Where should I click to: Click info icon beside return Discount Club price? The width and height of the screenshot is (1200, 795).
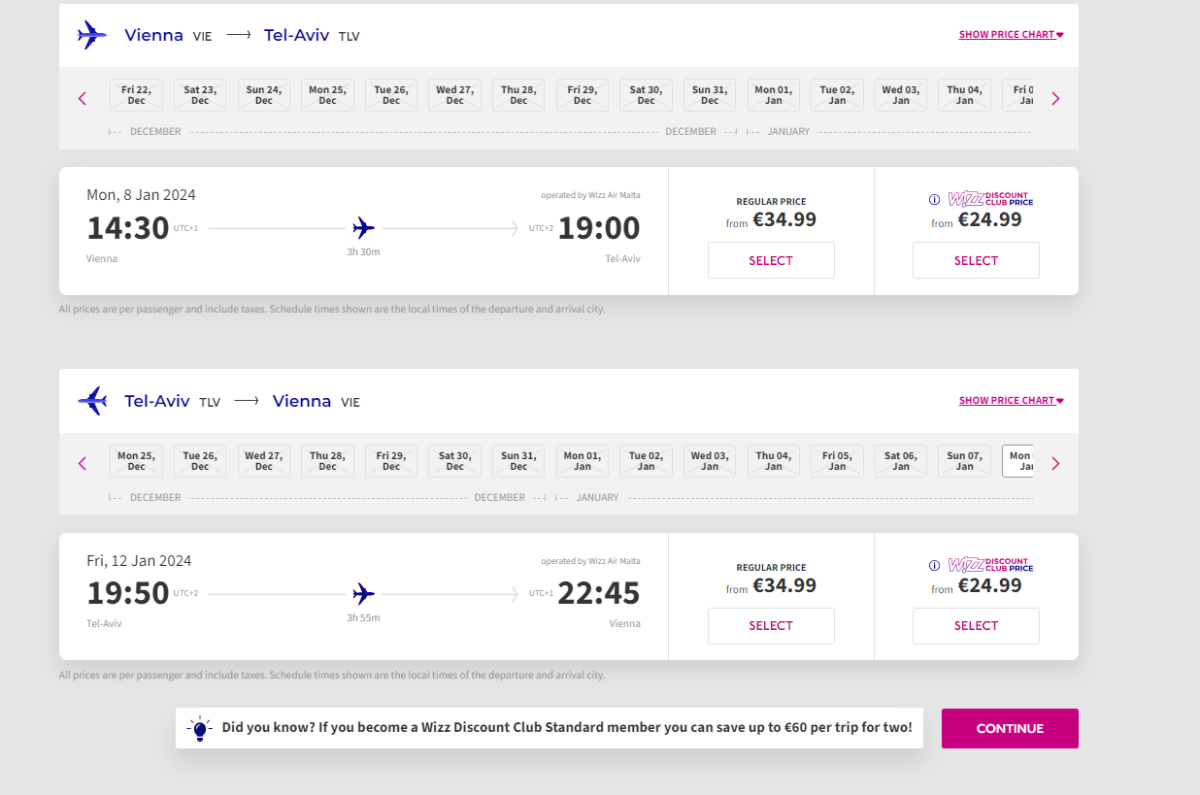pyautogui.click(x=935, y=565)
